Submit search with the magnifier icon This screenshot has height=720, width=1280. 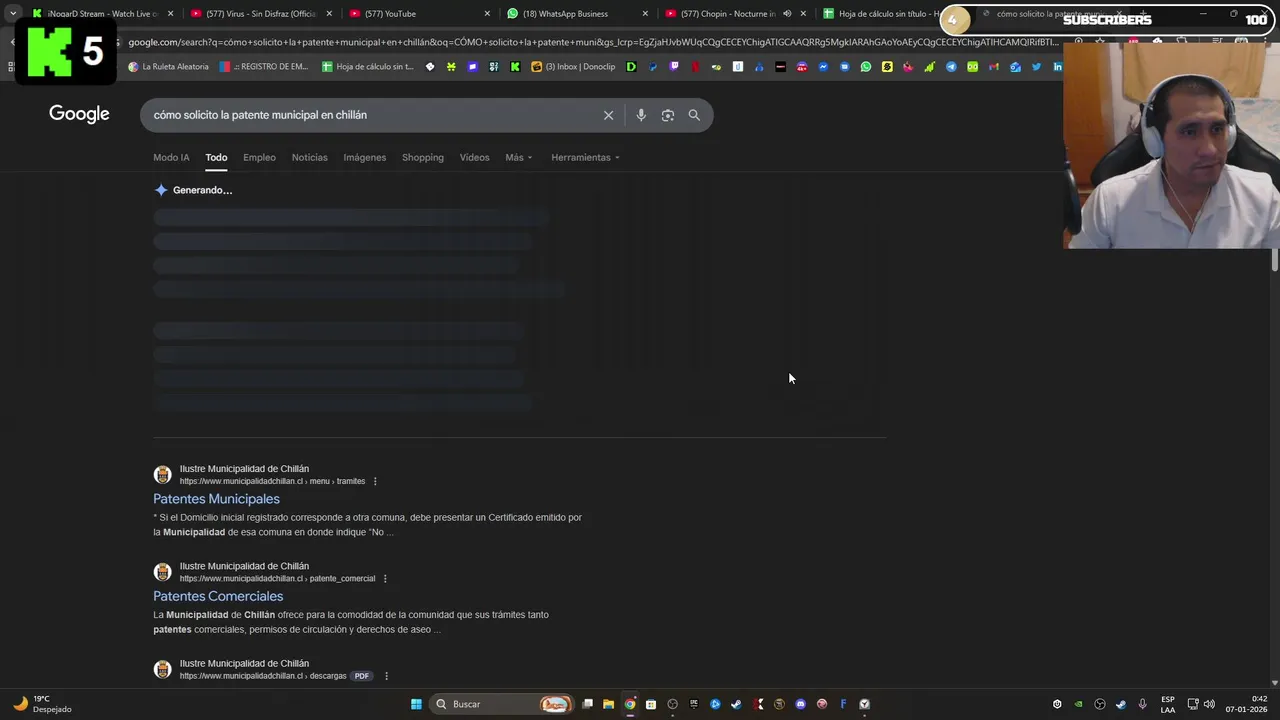click(694, 115)
